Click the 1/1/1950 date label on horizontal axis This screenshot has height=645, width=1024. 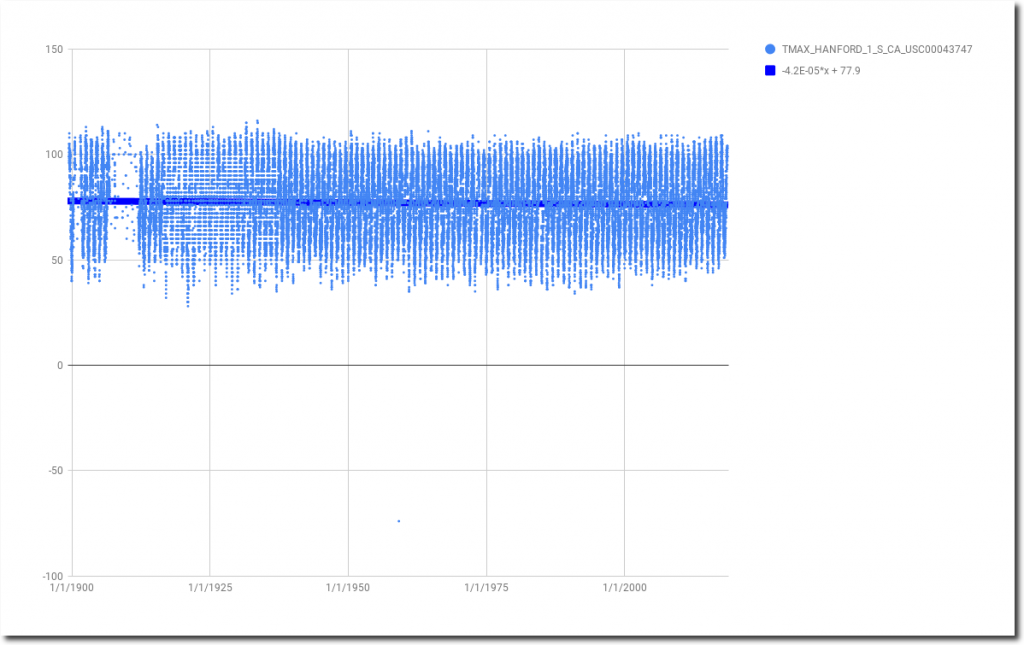tap(348, 588)
